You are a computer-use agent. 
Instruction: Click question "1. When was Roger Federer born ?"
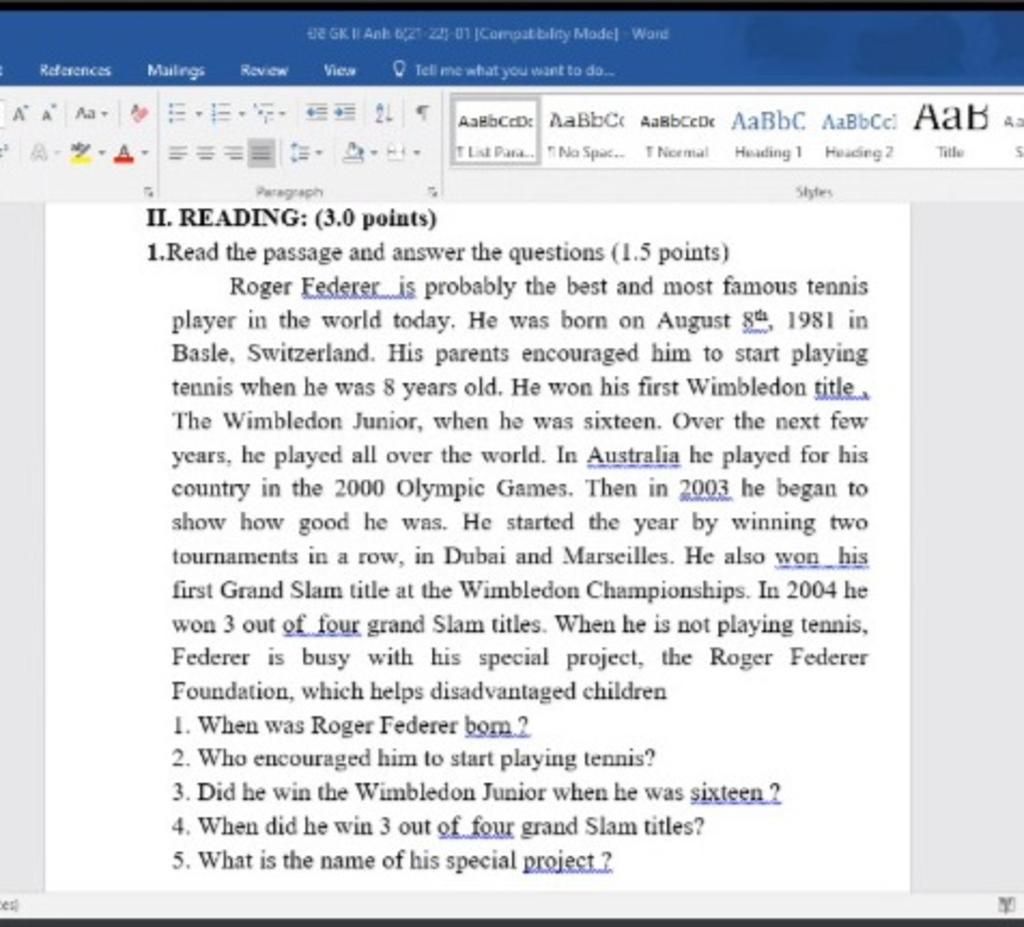pos(351,725)
